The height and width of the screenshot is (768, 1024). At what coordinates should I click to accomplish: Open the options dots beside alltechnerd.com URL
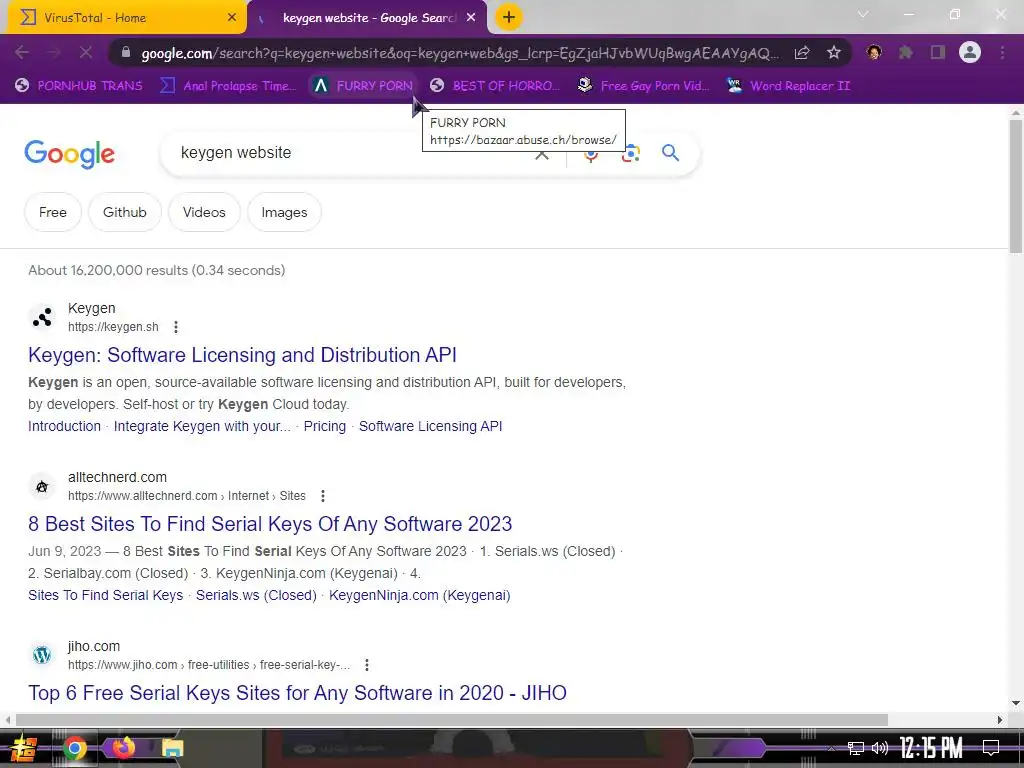click(323, 496)
